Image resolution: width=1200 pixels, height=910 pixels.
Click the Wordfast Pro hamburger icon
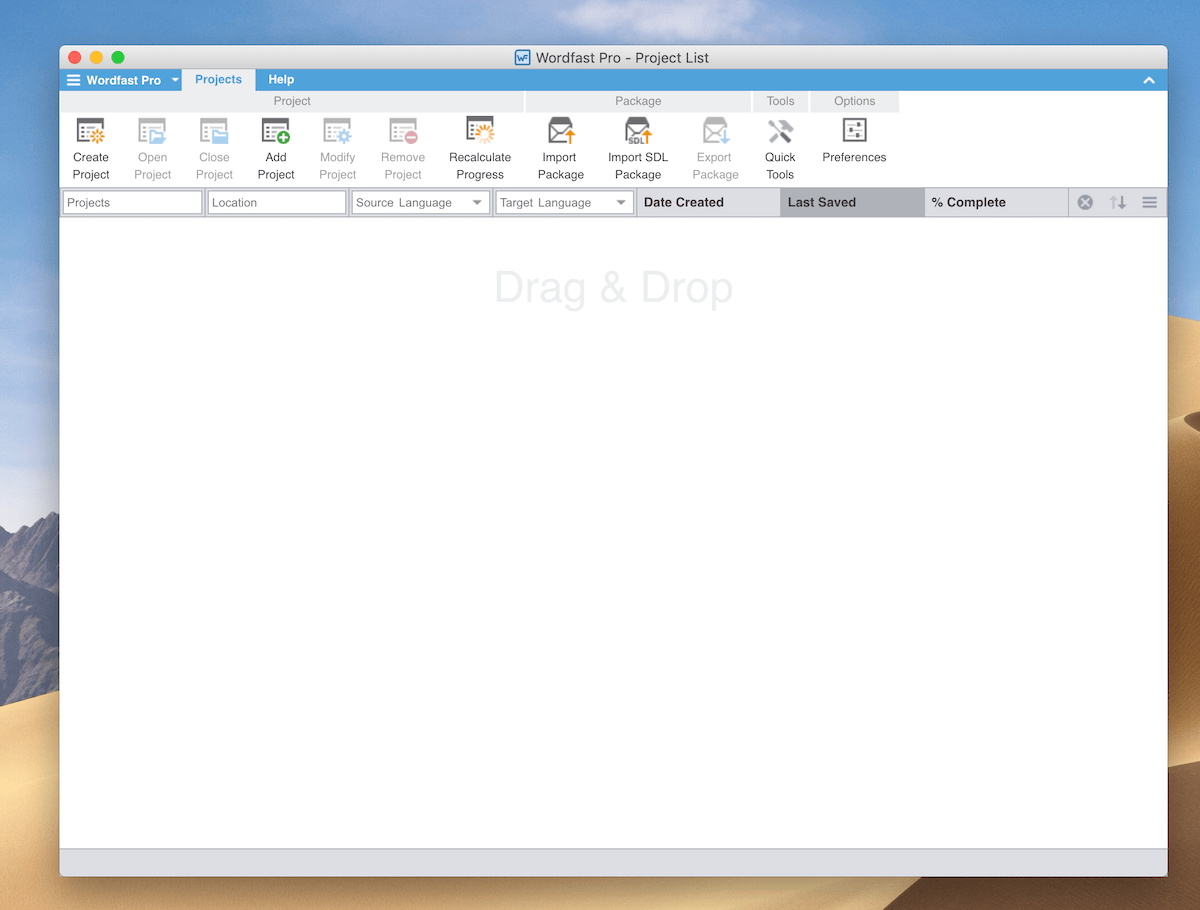[x=73, y=80]
